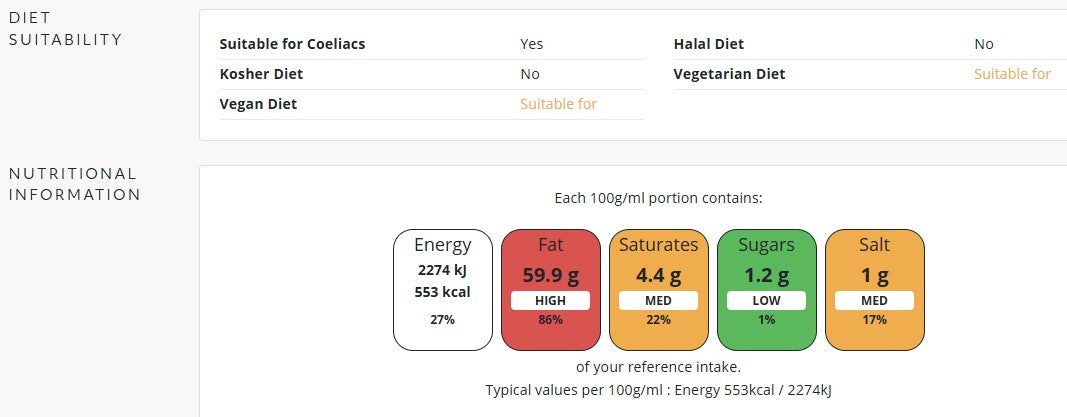Click the Halal Diet label
Screen dimensions: 1067x417
click(708, 44)
